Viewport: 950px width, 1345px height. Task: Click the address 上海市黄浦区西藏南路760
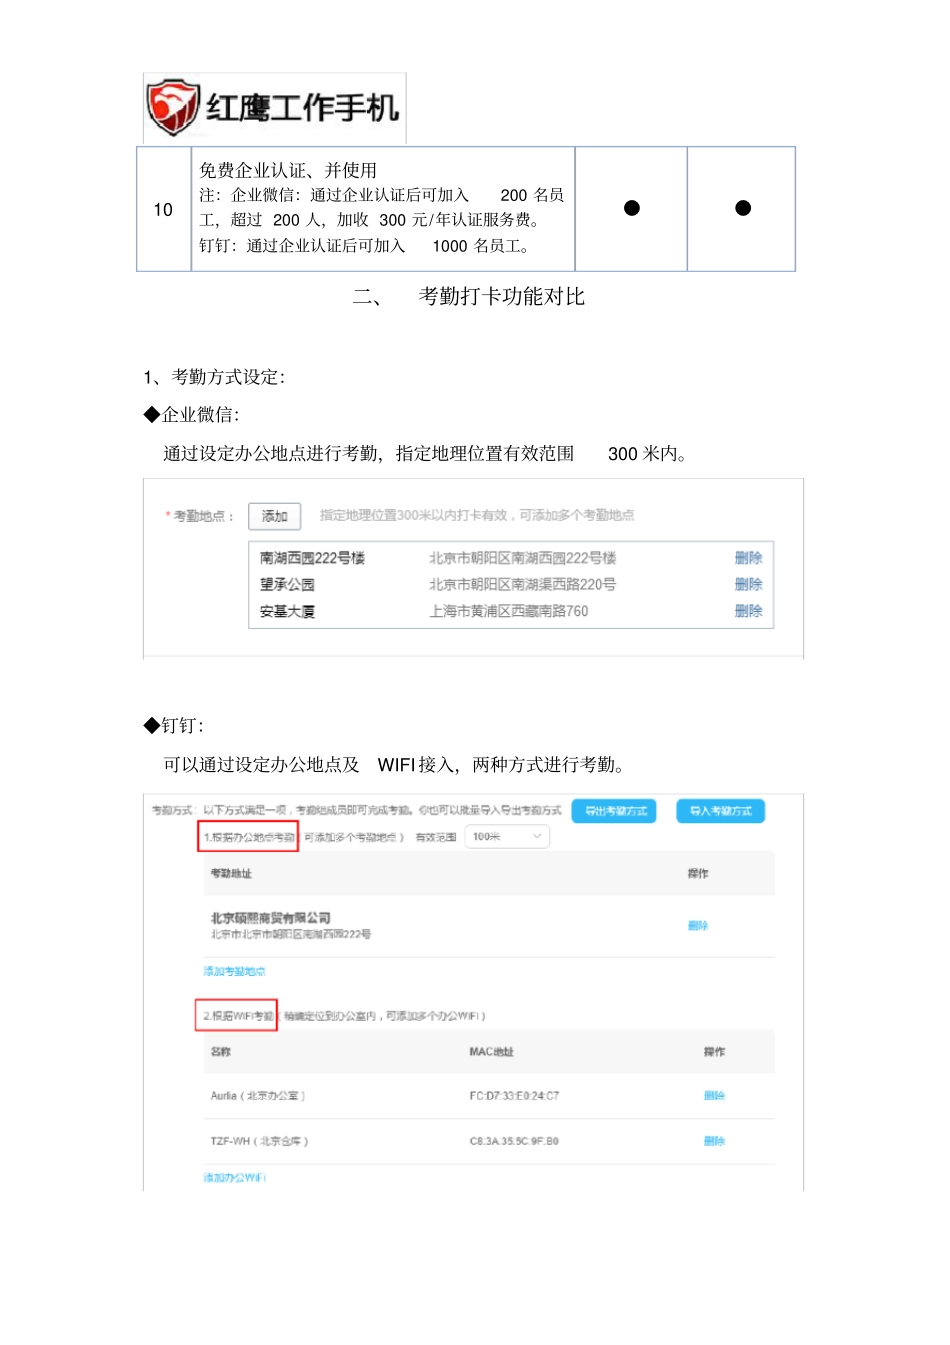tap(509, 611)
